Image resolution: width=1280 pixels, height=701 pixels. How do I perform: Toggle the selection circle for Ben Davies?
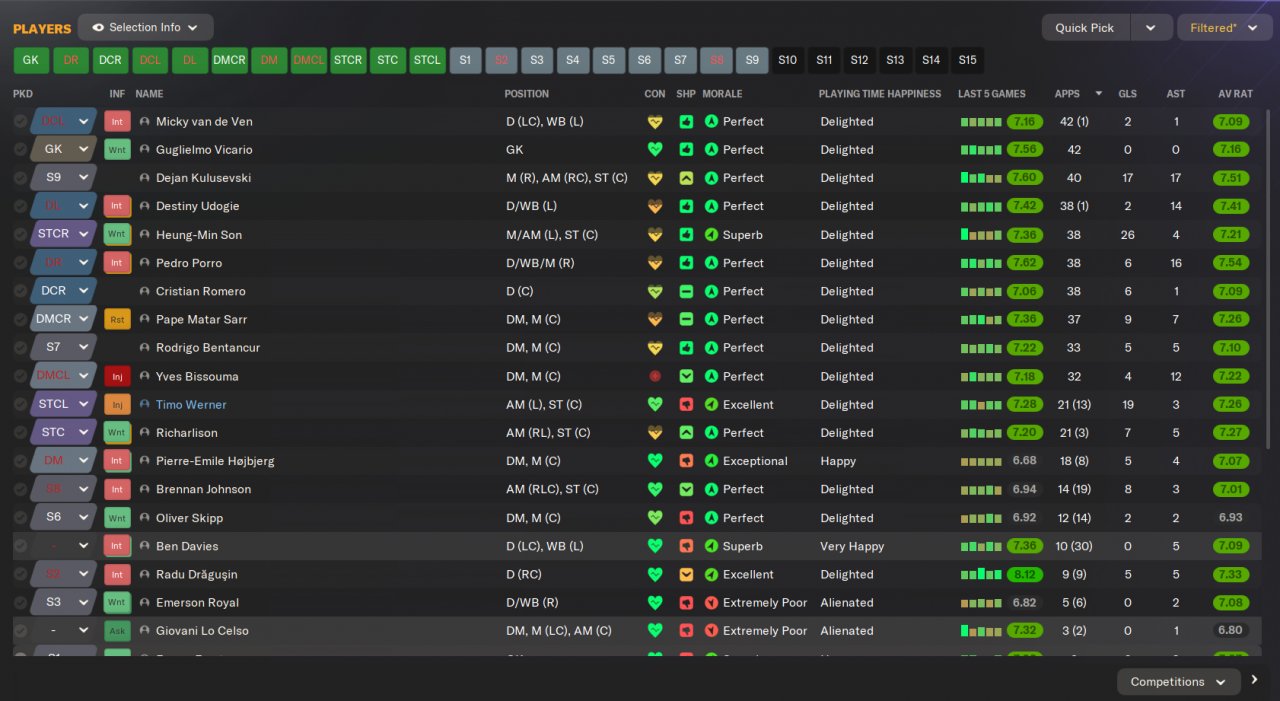[x=20, y=547]
